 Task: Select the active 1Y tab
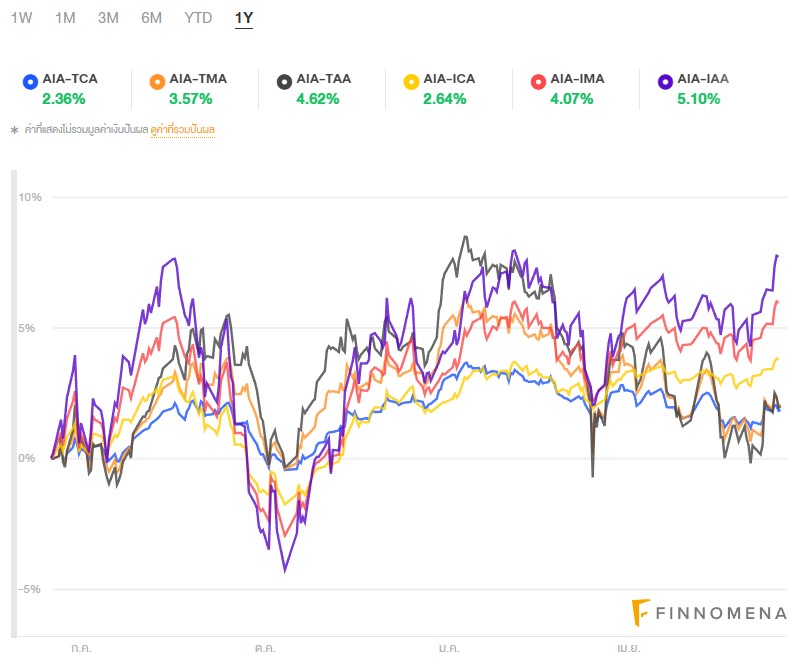[x=243, y=18]
